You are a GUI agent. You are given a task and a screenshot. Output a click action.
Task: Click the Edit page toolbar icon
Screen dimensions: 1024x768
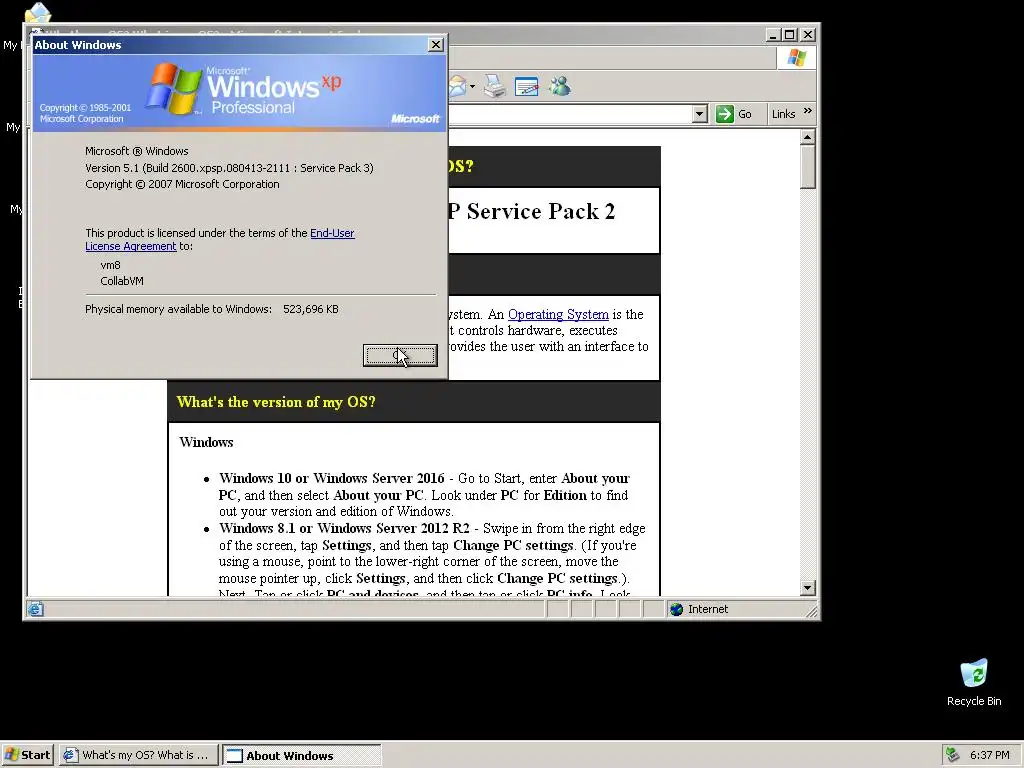point(526,86)
